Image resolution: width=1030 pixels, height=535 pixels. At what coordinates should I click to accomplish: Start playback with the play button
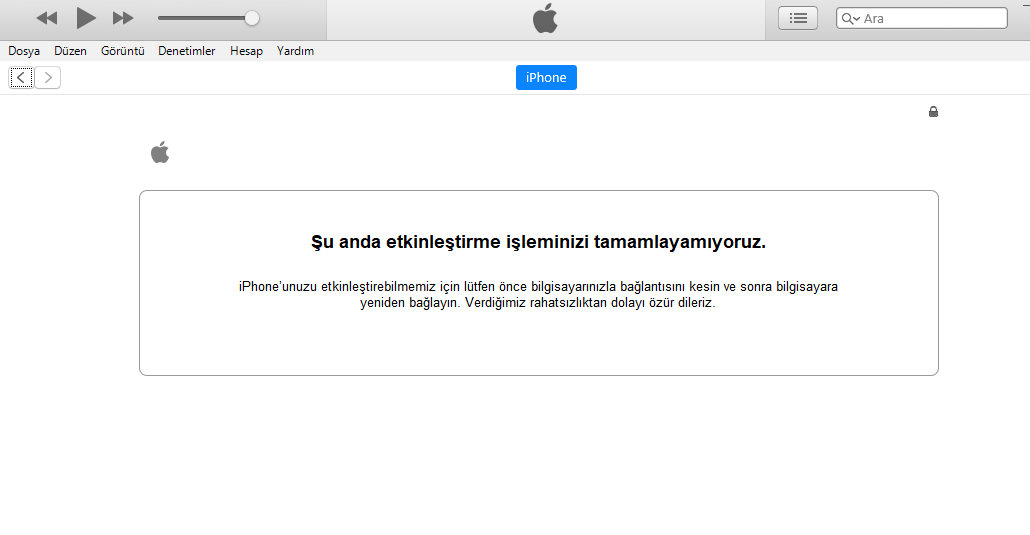(85, 18)
